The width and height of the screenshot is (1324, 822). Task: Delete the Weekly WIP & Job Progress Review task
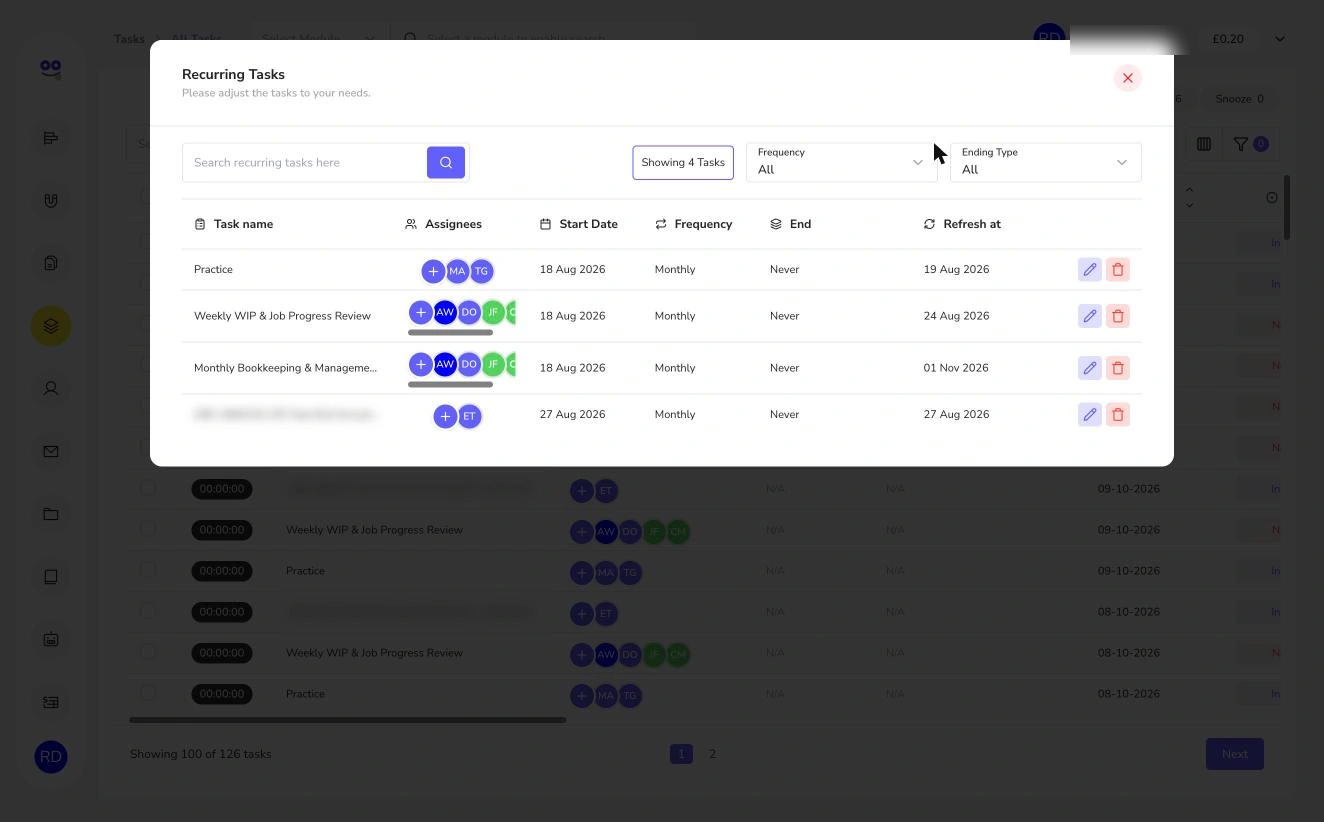[1118, 316]
